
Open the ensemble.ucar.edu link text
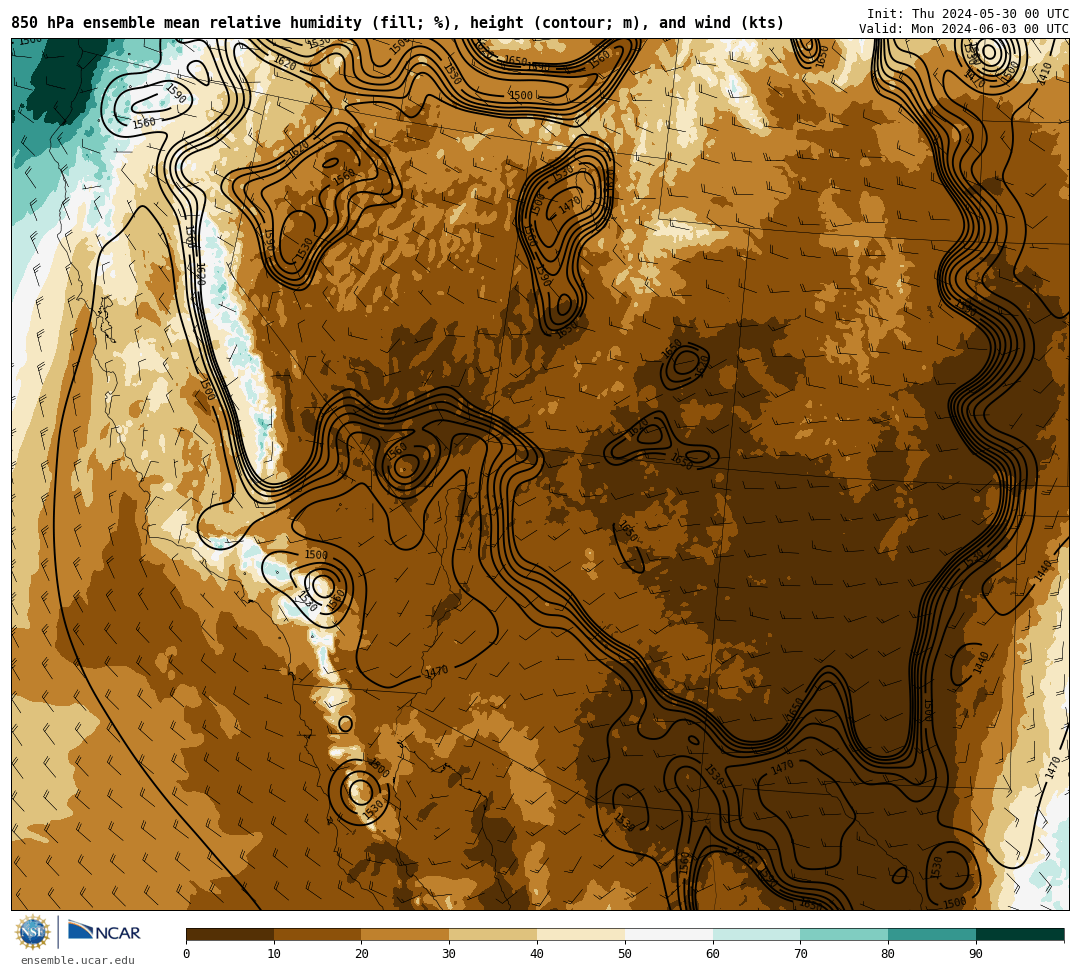[78, 960]
